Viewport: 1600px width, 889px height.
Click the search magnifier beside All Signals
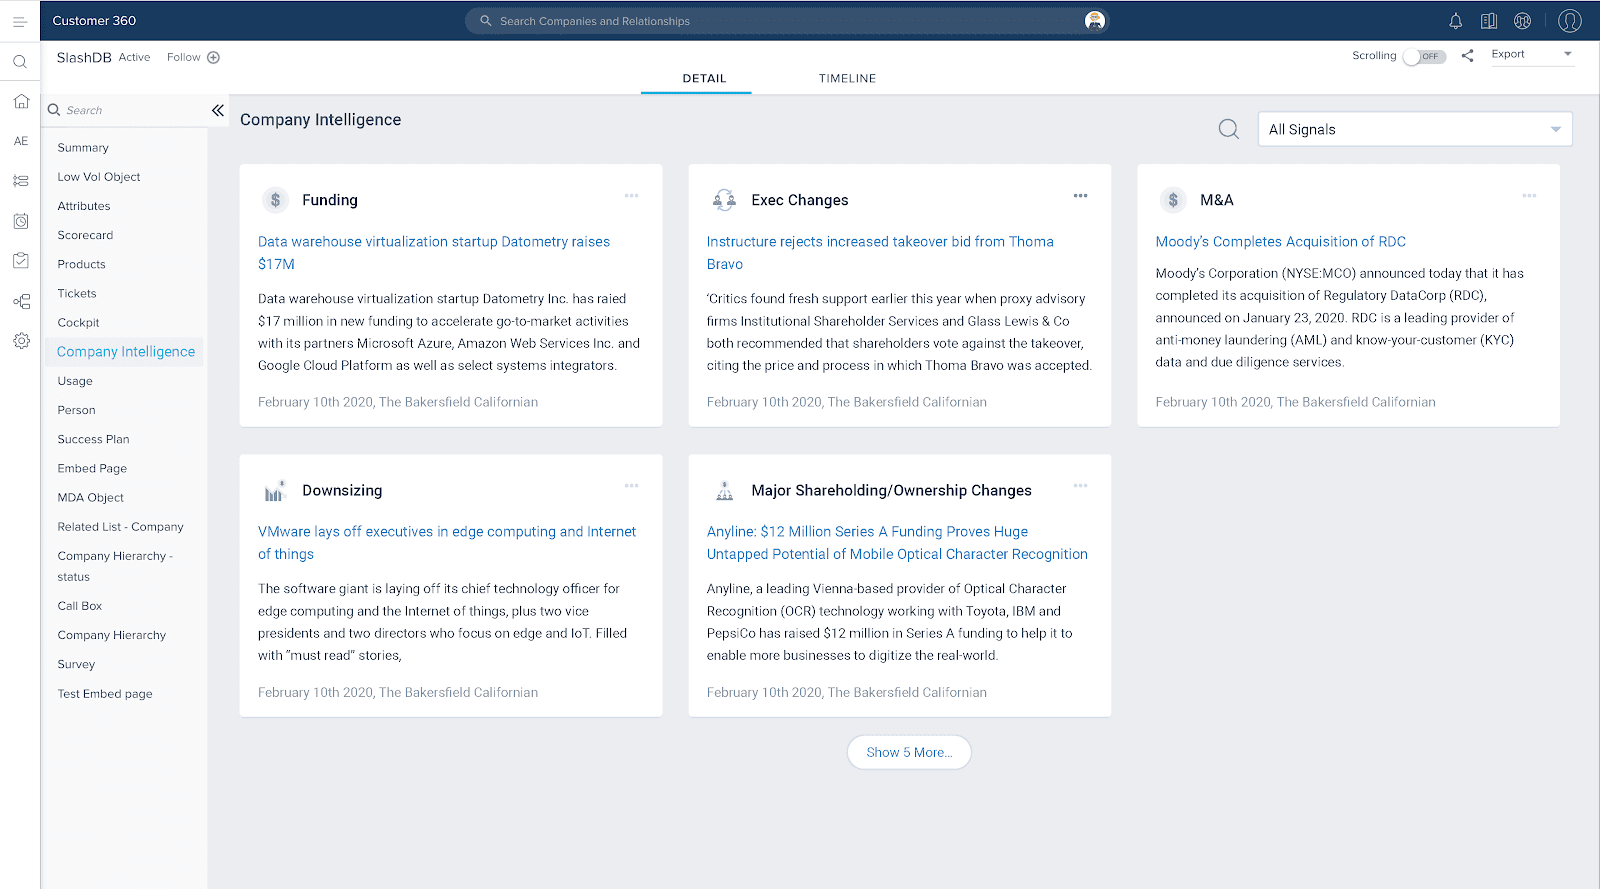pos(1228,129)
